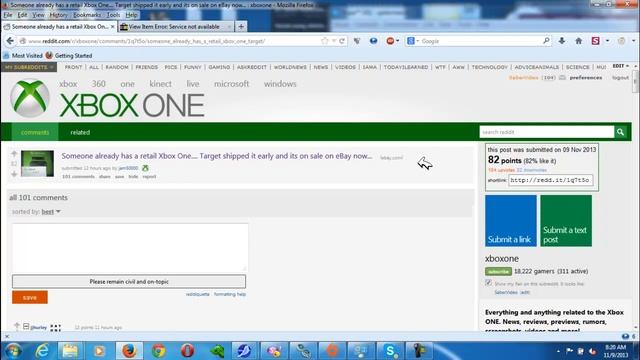
Task: Open the Bookmarks menu
Action: (87, 15)
